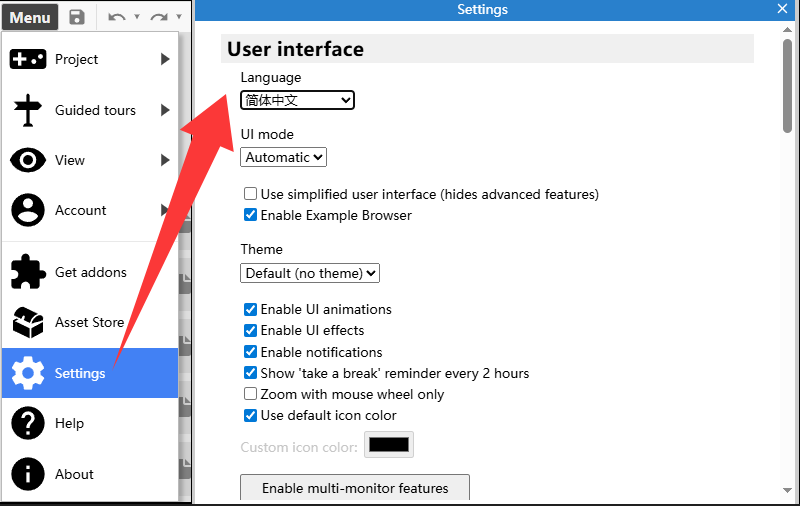
Task: Expand the View submenu arrow
Action: [165, 160]
